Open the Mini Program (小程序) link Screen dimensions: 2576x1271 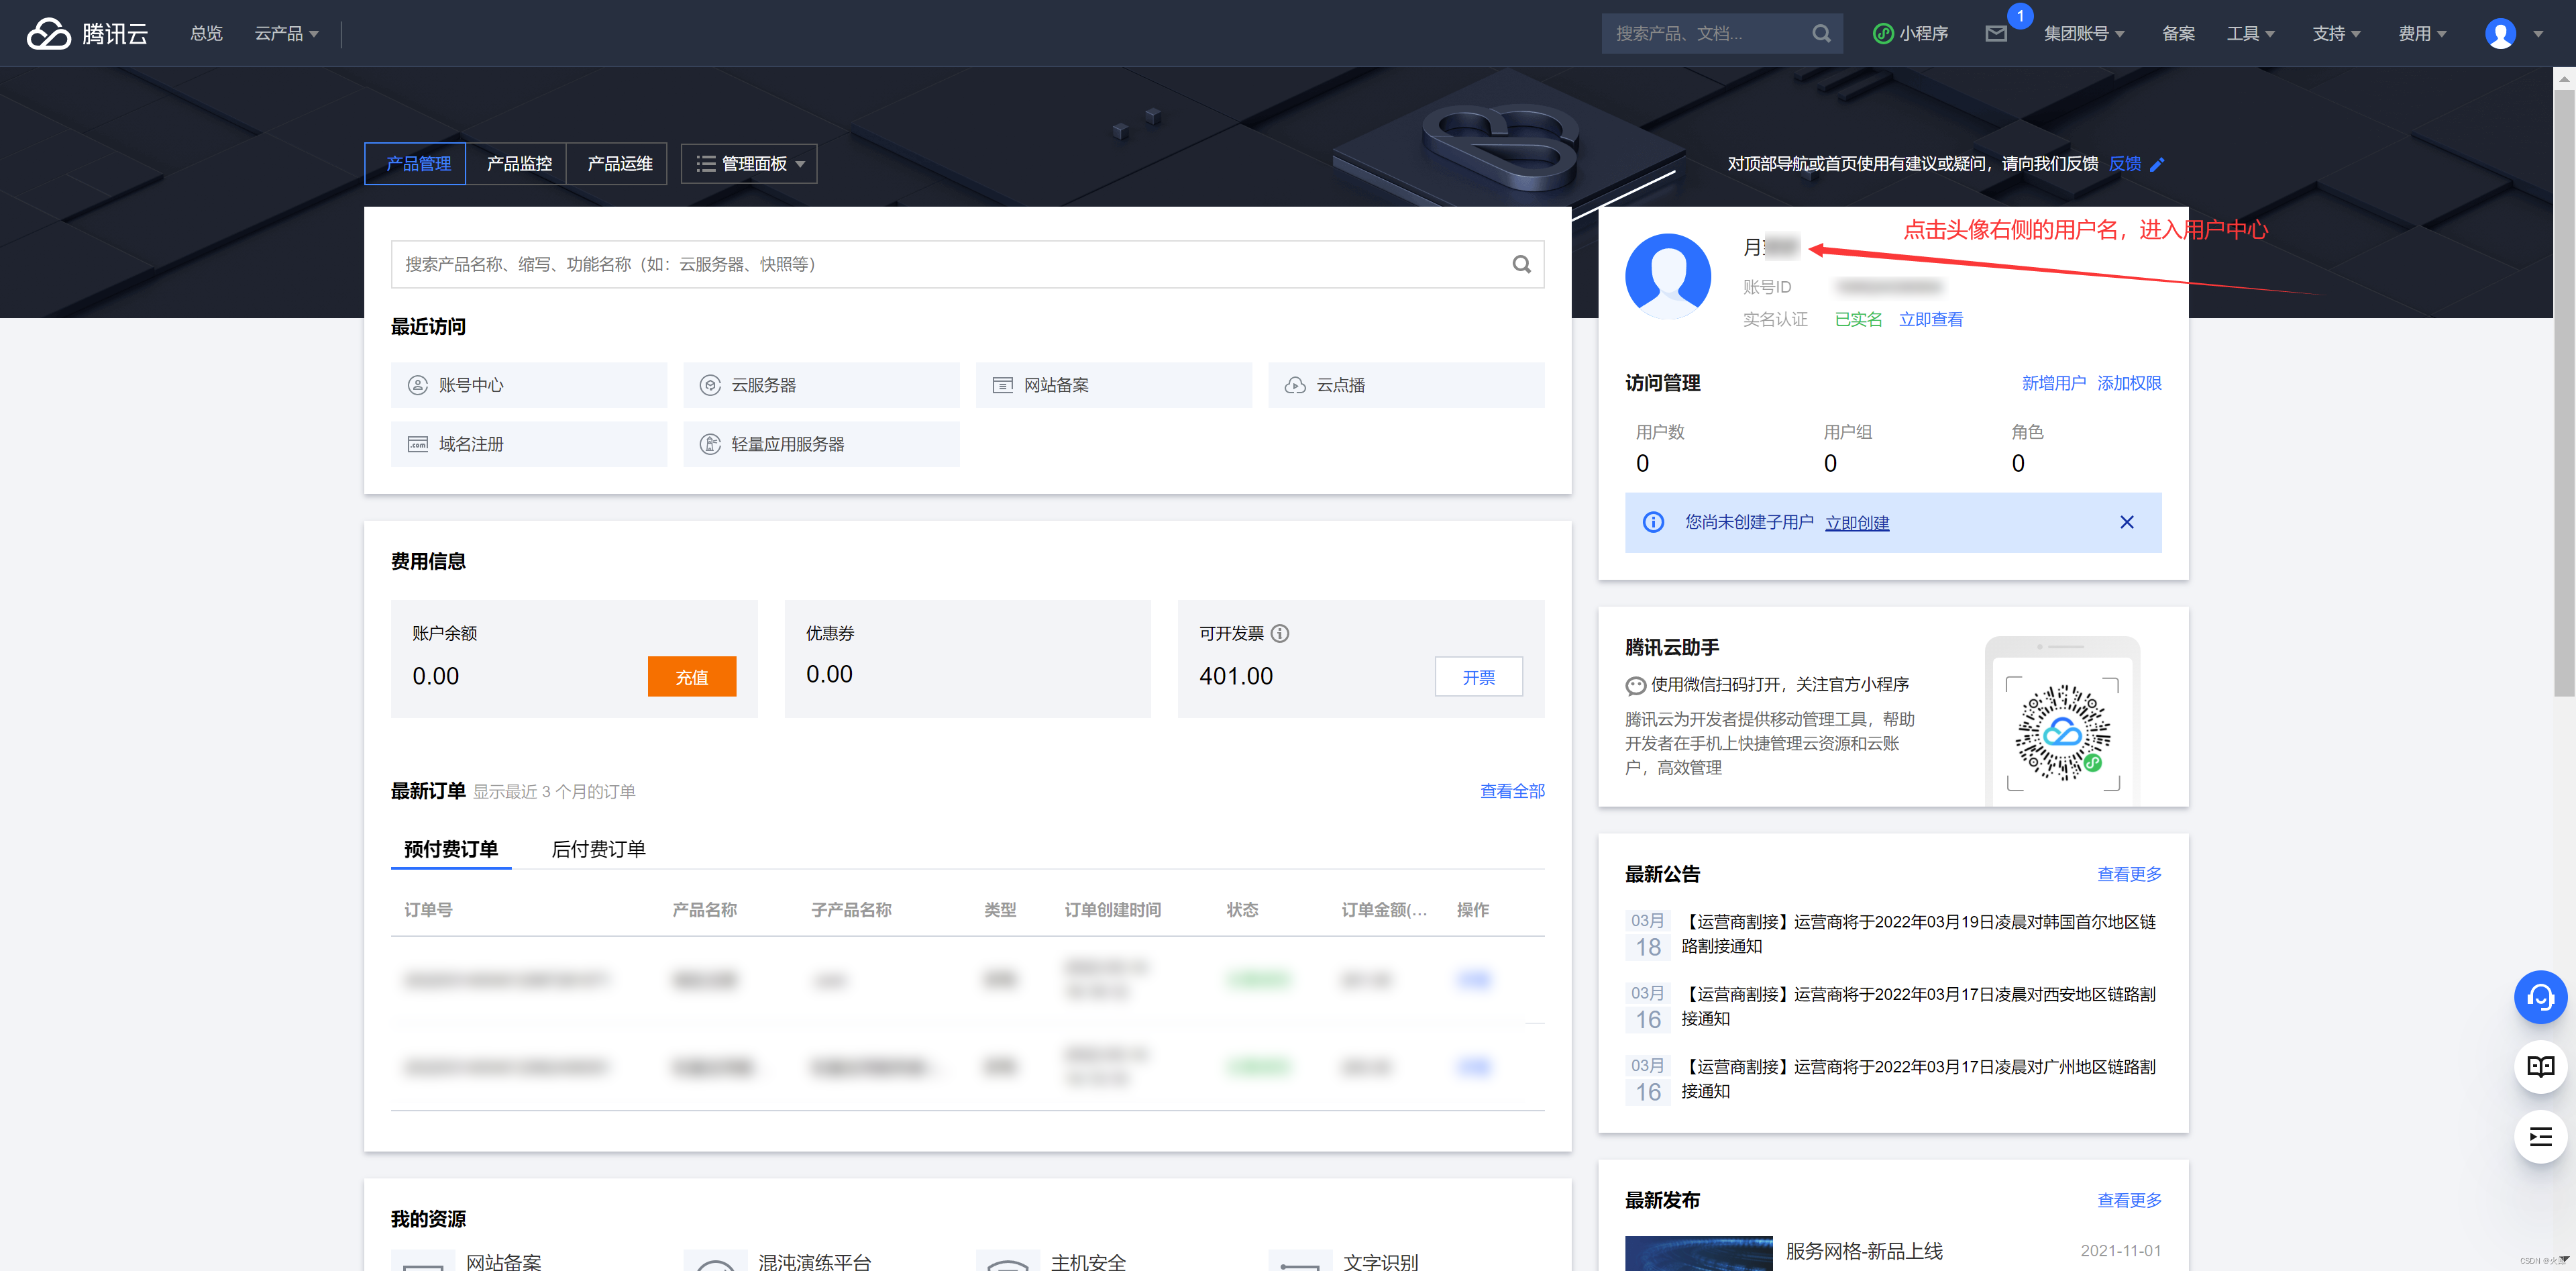coord(1911,33)
